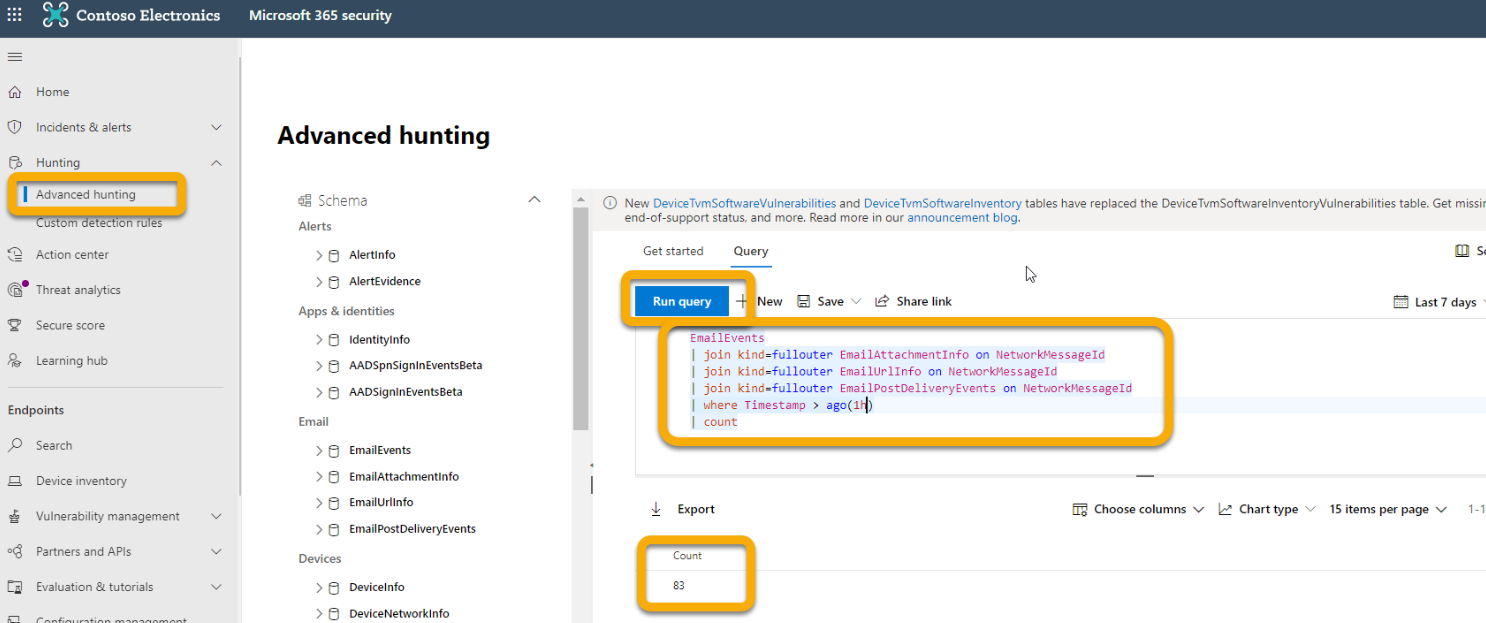Expand Evaluation & tutorials chevron
This screenshot has width=1486, height=623.
click(217, 587)
